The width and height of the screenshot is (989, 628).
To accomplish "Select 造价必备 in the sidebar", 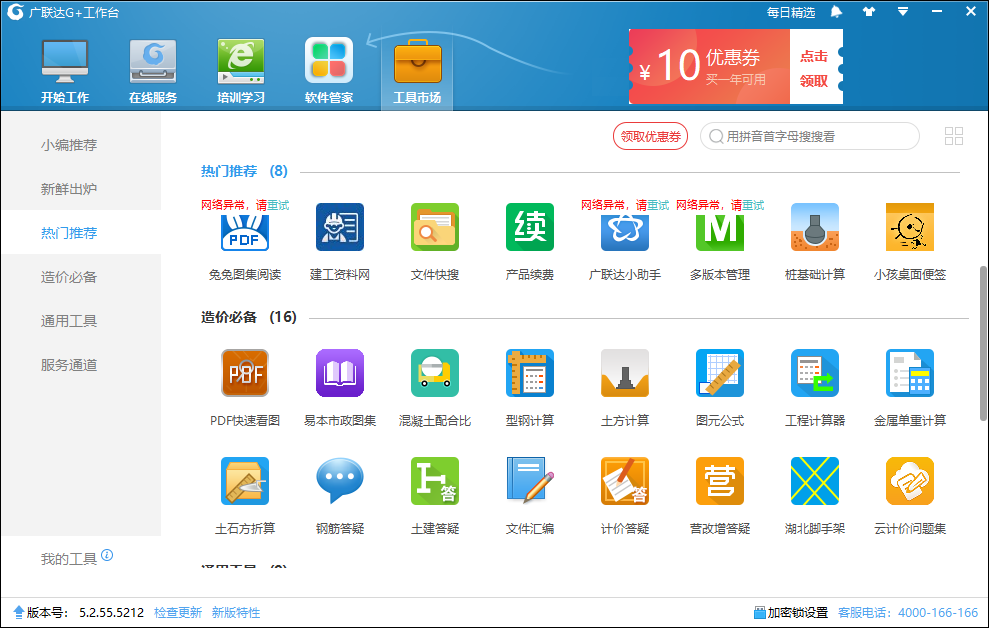I will [69, 277].
